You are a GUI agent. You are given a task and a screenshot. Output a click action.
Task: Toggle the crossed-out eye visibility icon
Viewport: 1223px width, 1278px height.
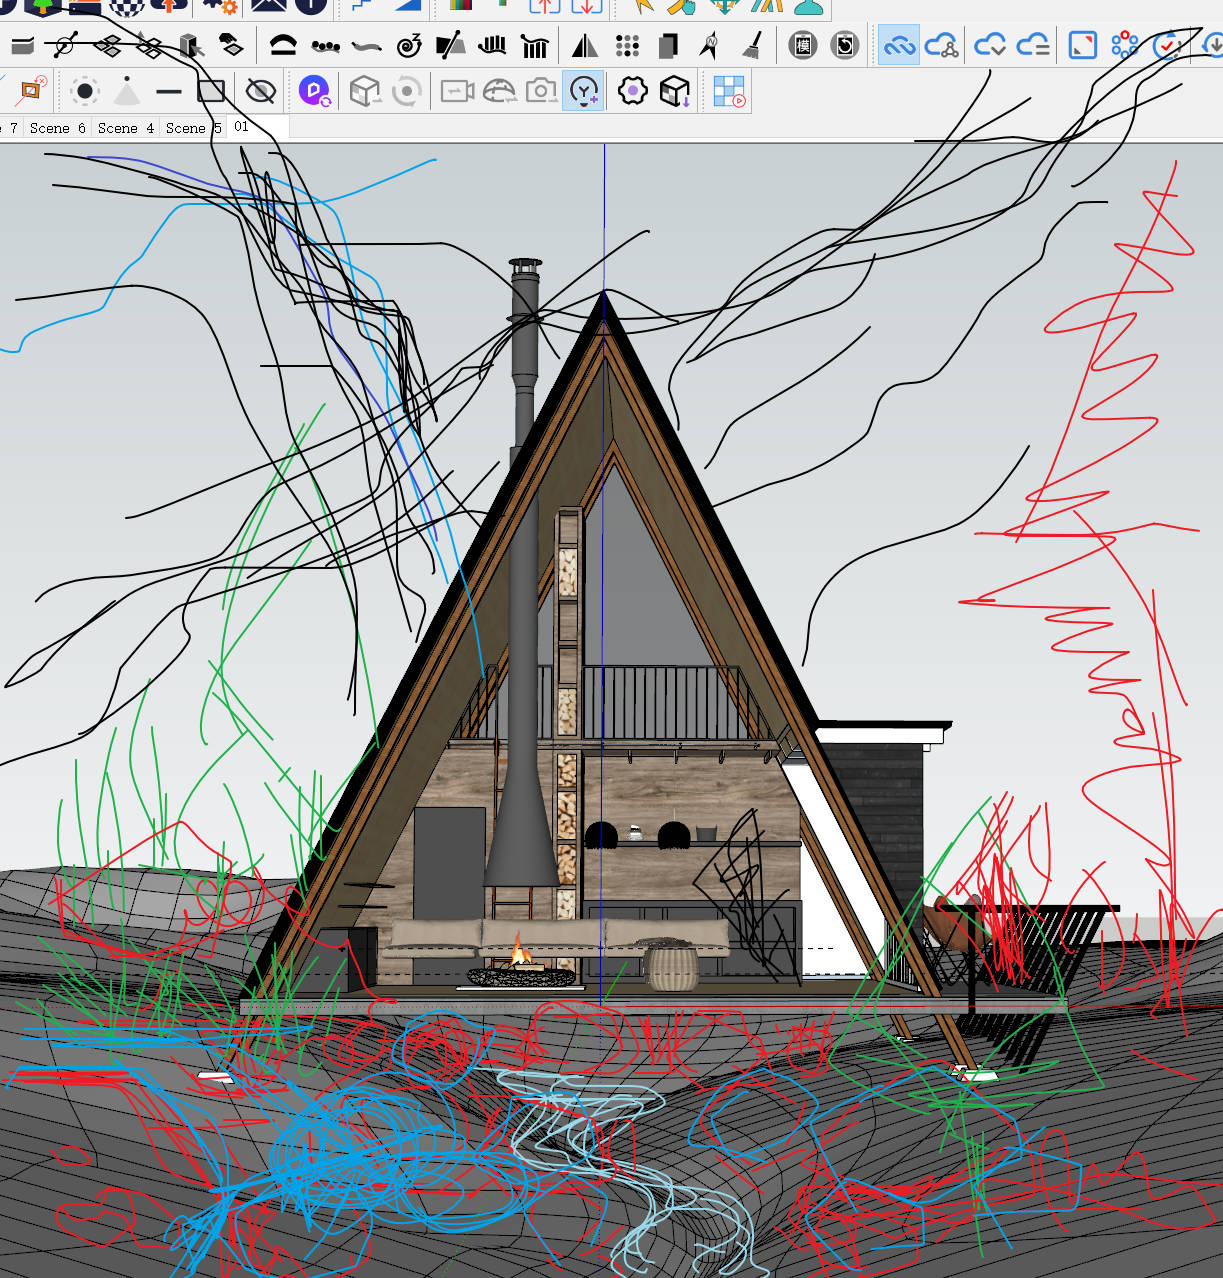[261, 92]
